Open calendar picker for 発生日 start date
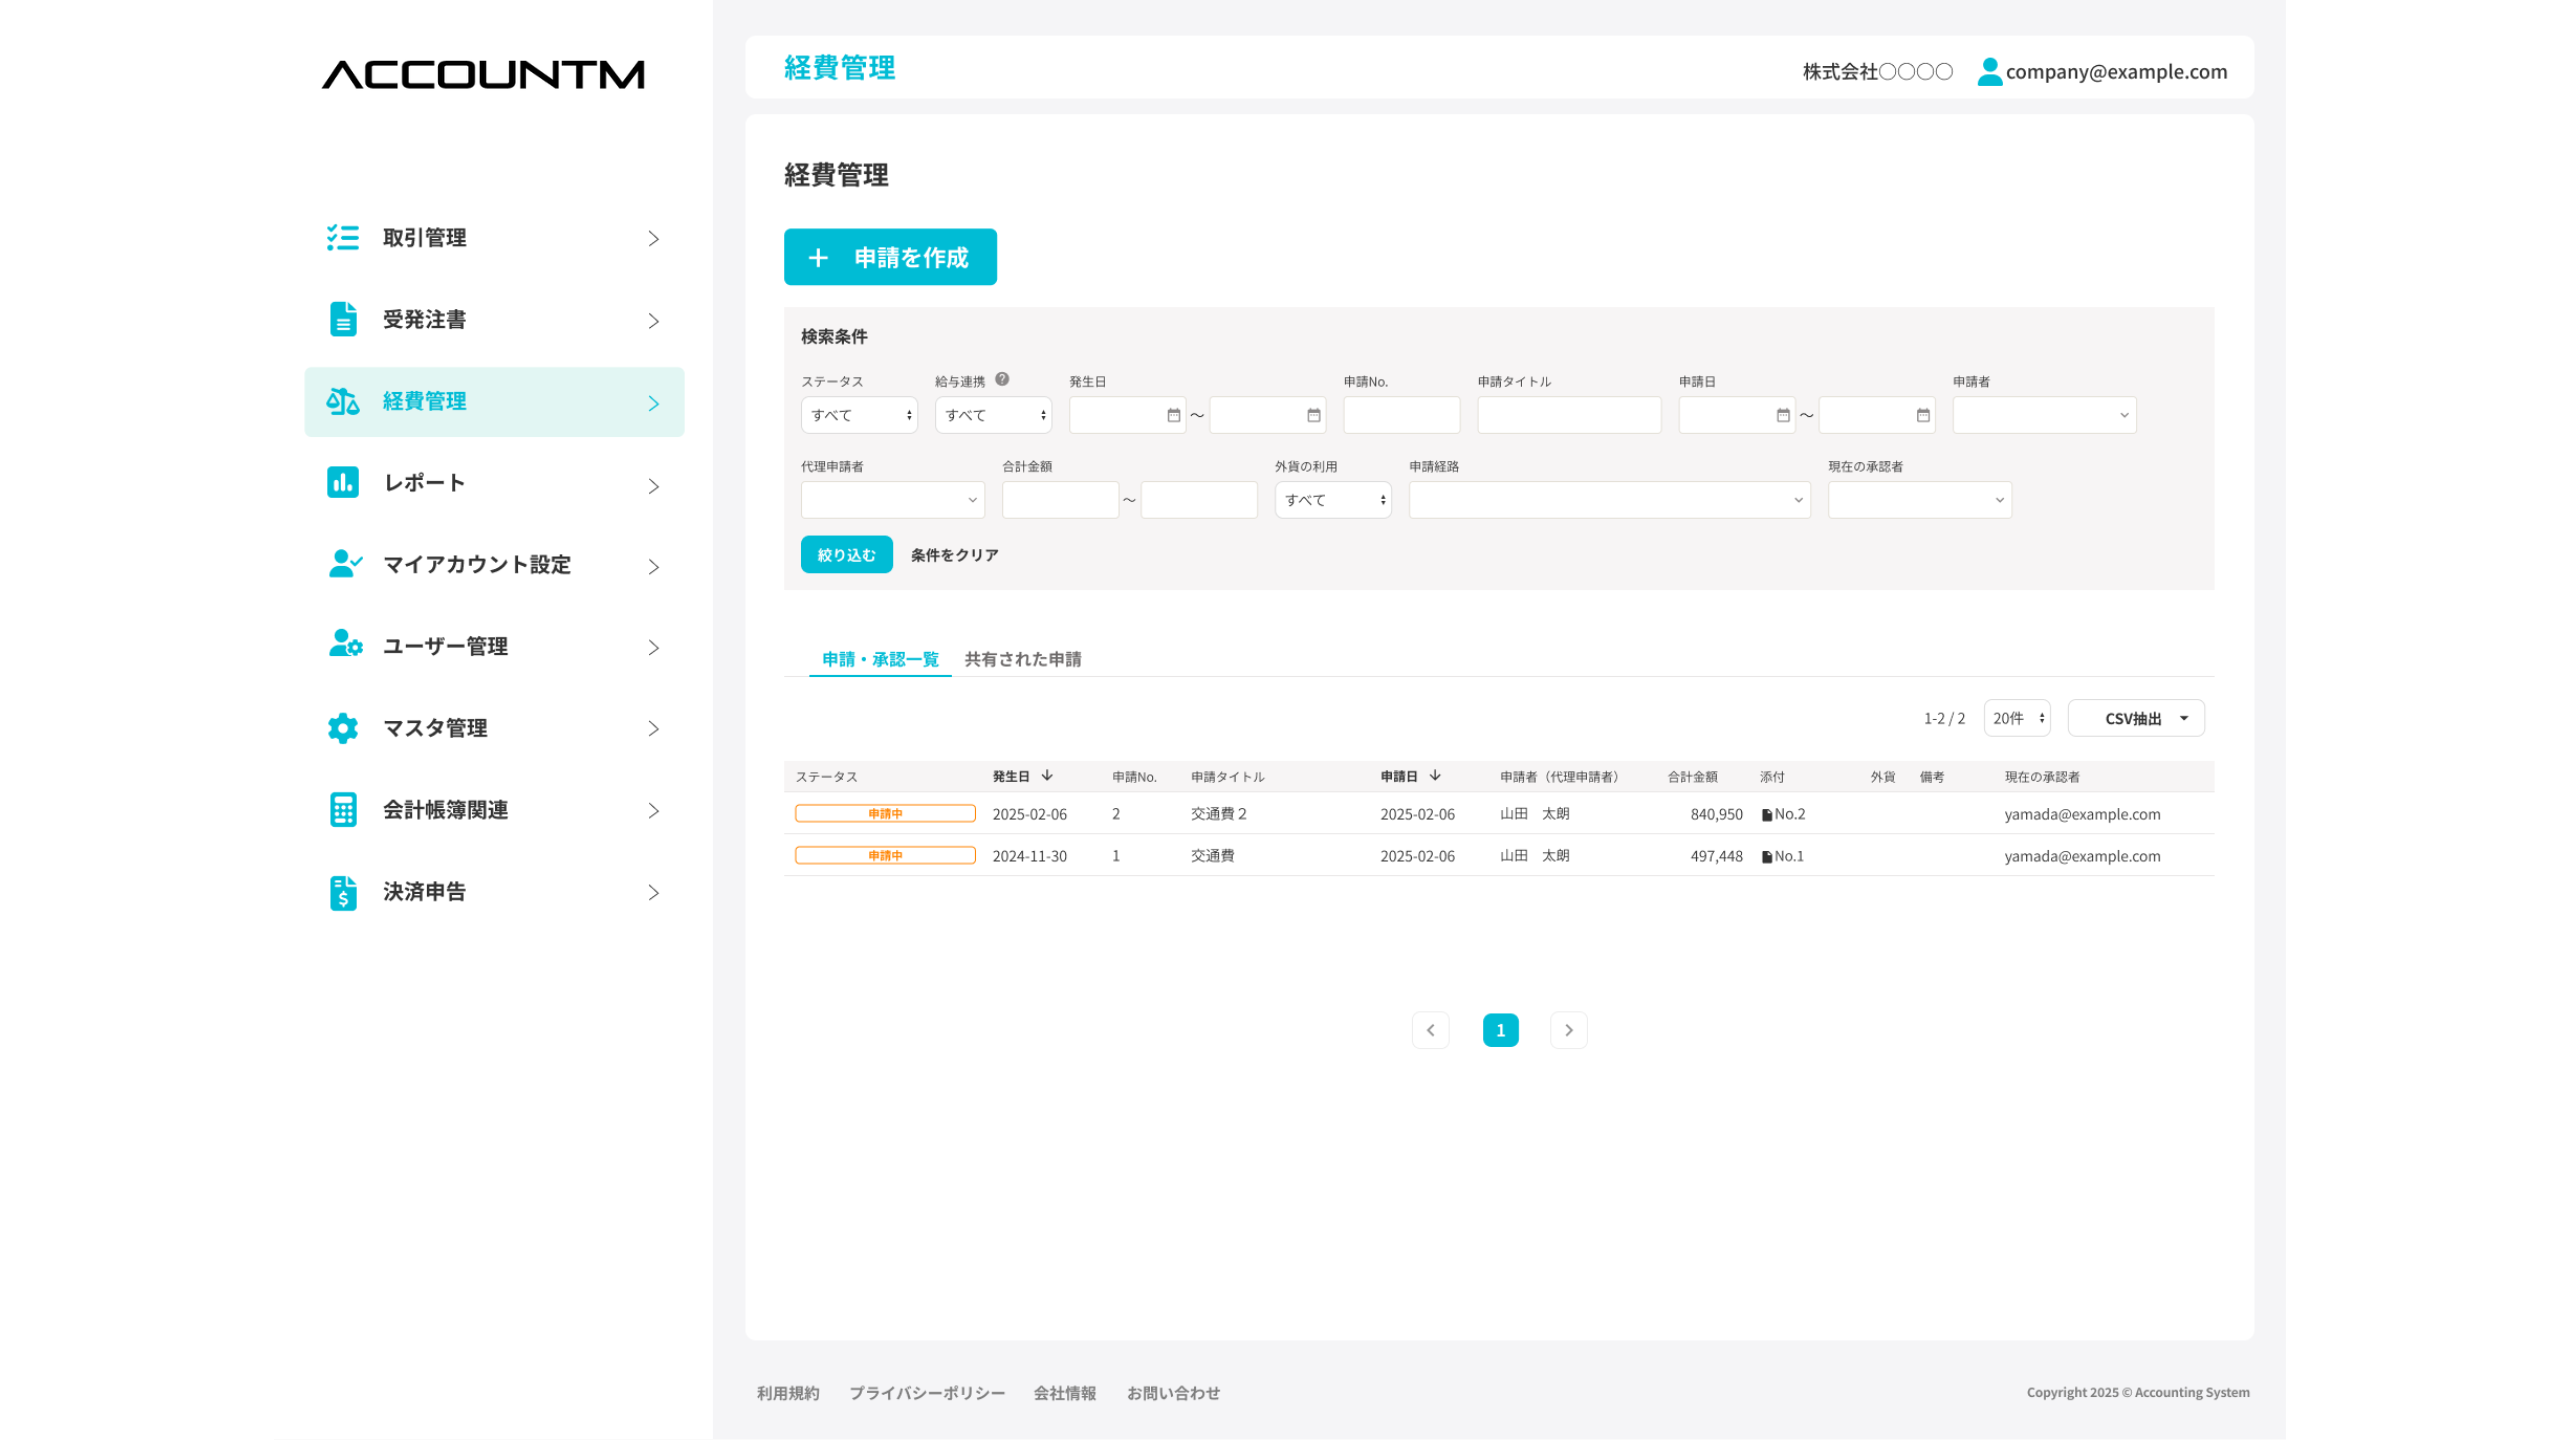 point(1173,415)
